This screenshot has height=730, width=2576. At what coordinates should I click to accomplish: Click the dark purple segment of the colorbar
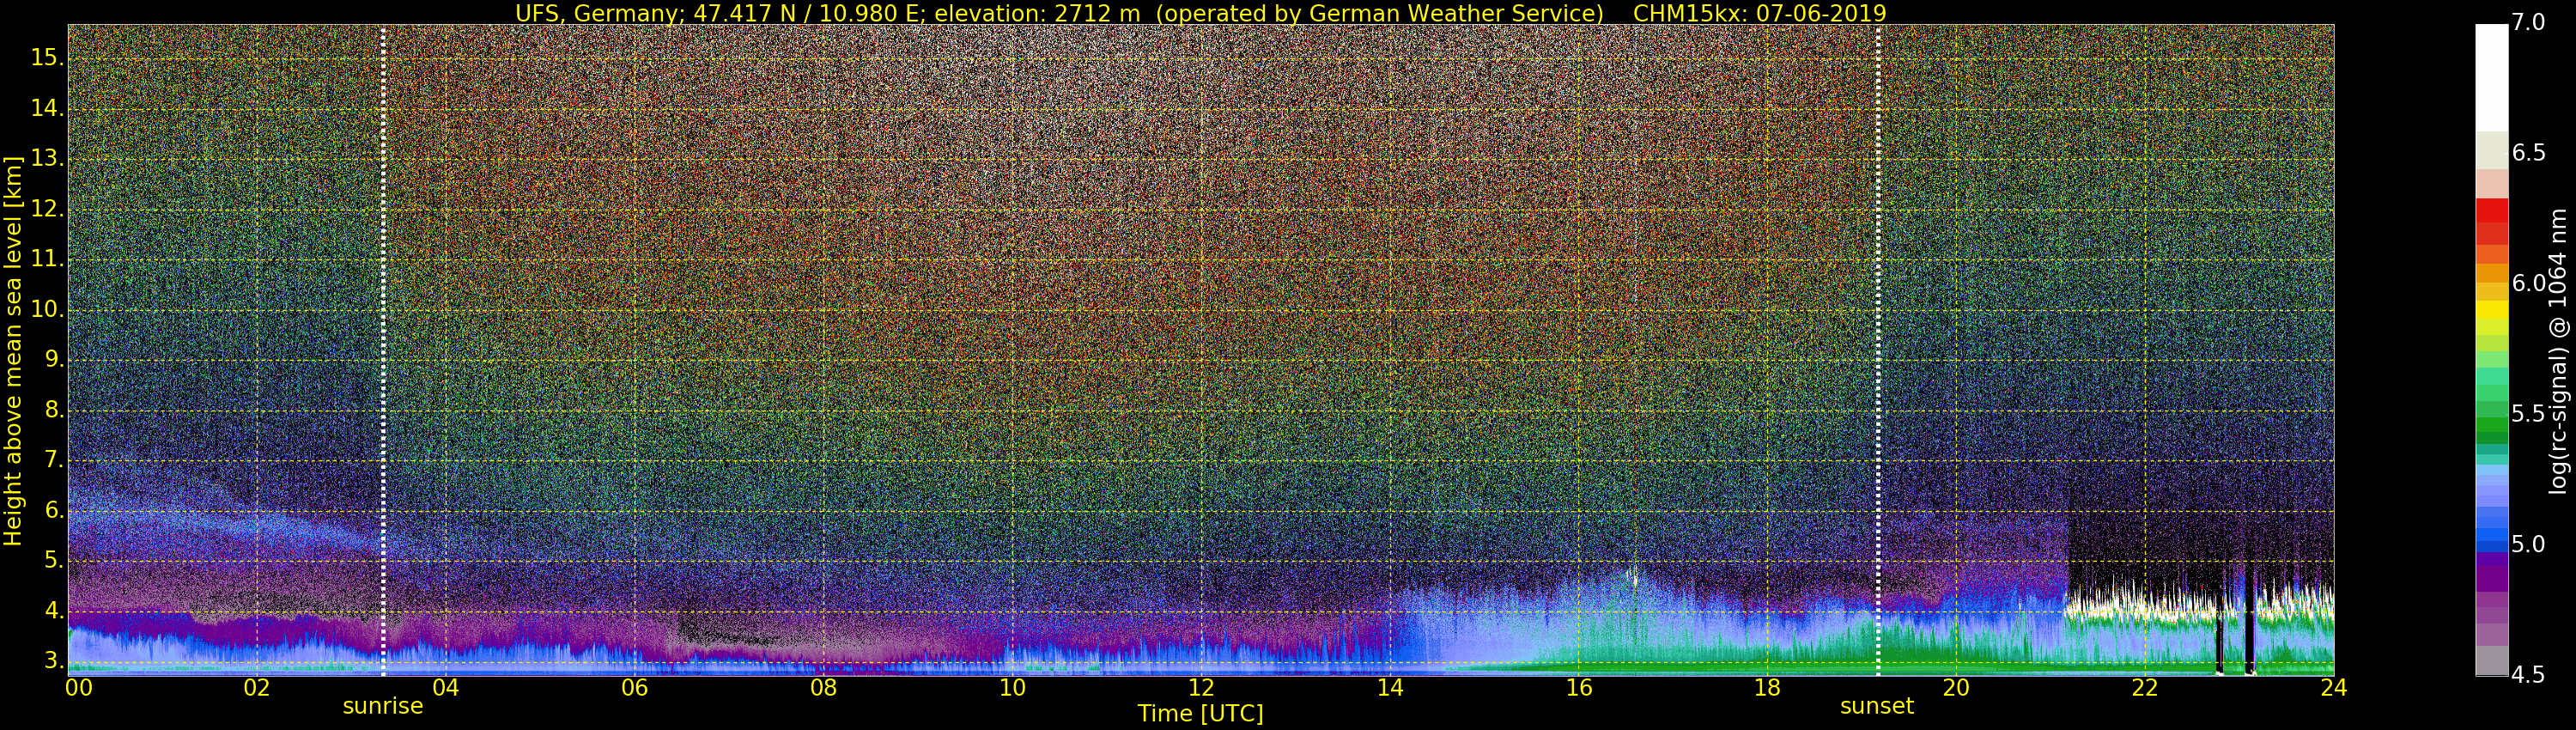pyautogui.click(x=2491, y=579)
